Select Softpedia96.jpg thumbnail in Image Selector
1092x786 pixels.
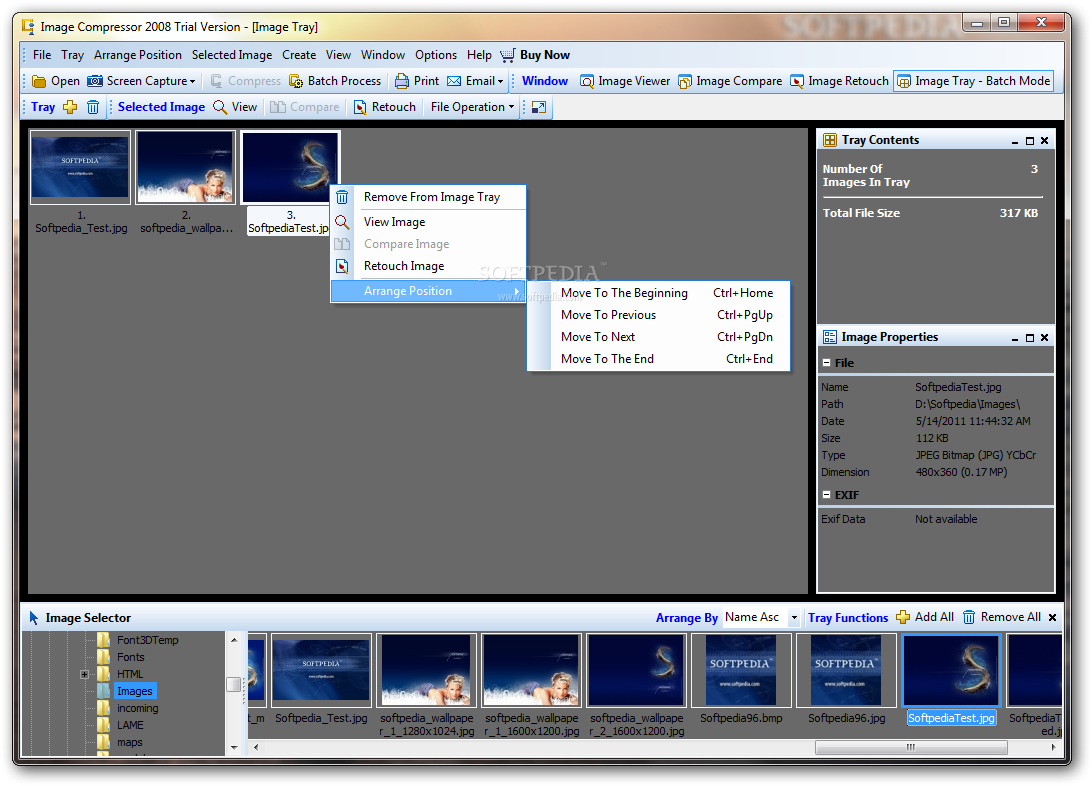[846, 671]
